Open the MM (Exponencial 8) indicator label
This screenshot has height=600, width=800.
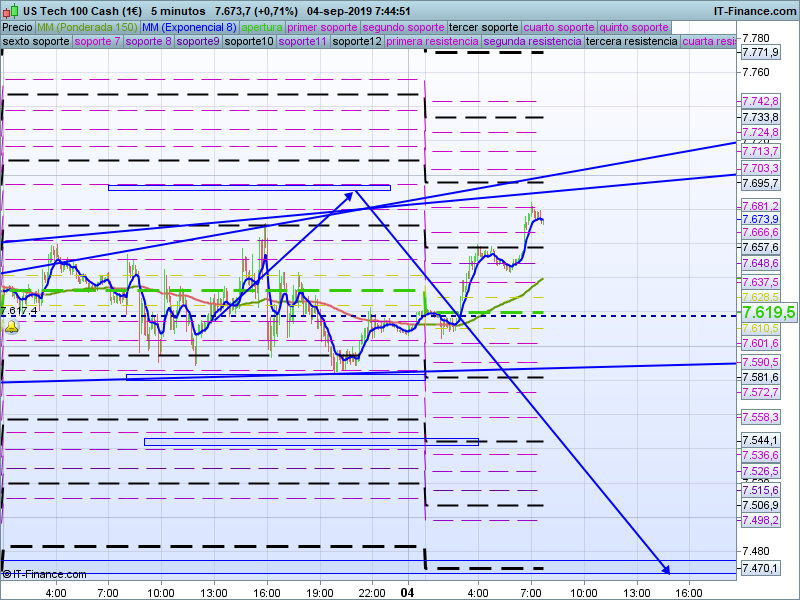tap(189, 27)
